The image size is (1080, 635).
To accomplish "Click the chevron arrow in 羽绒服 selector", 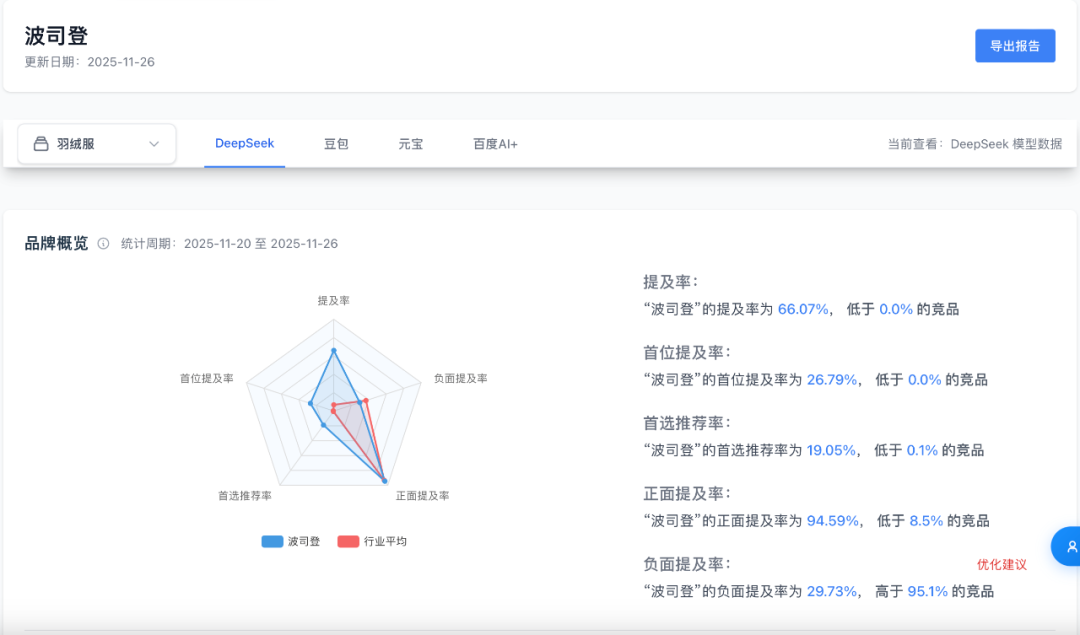I will coord(154,144).
